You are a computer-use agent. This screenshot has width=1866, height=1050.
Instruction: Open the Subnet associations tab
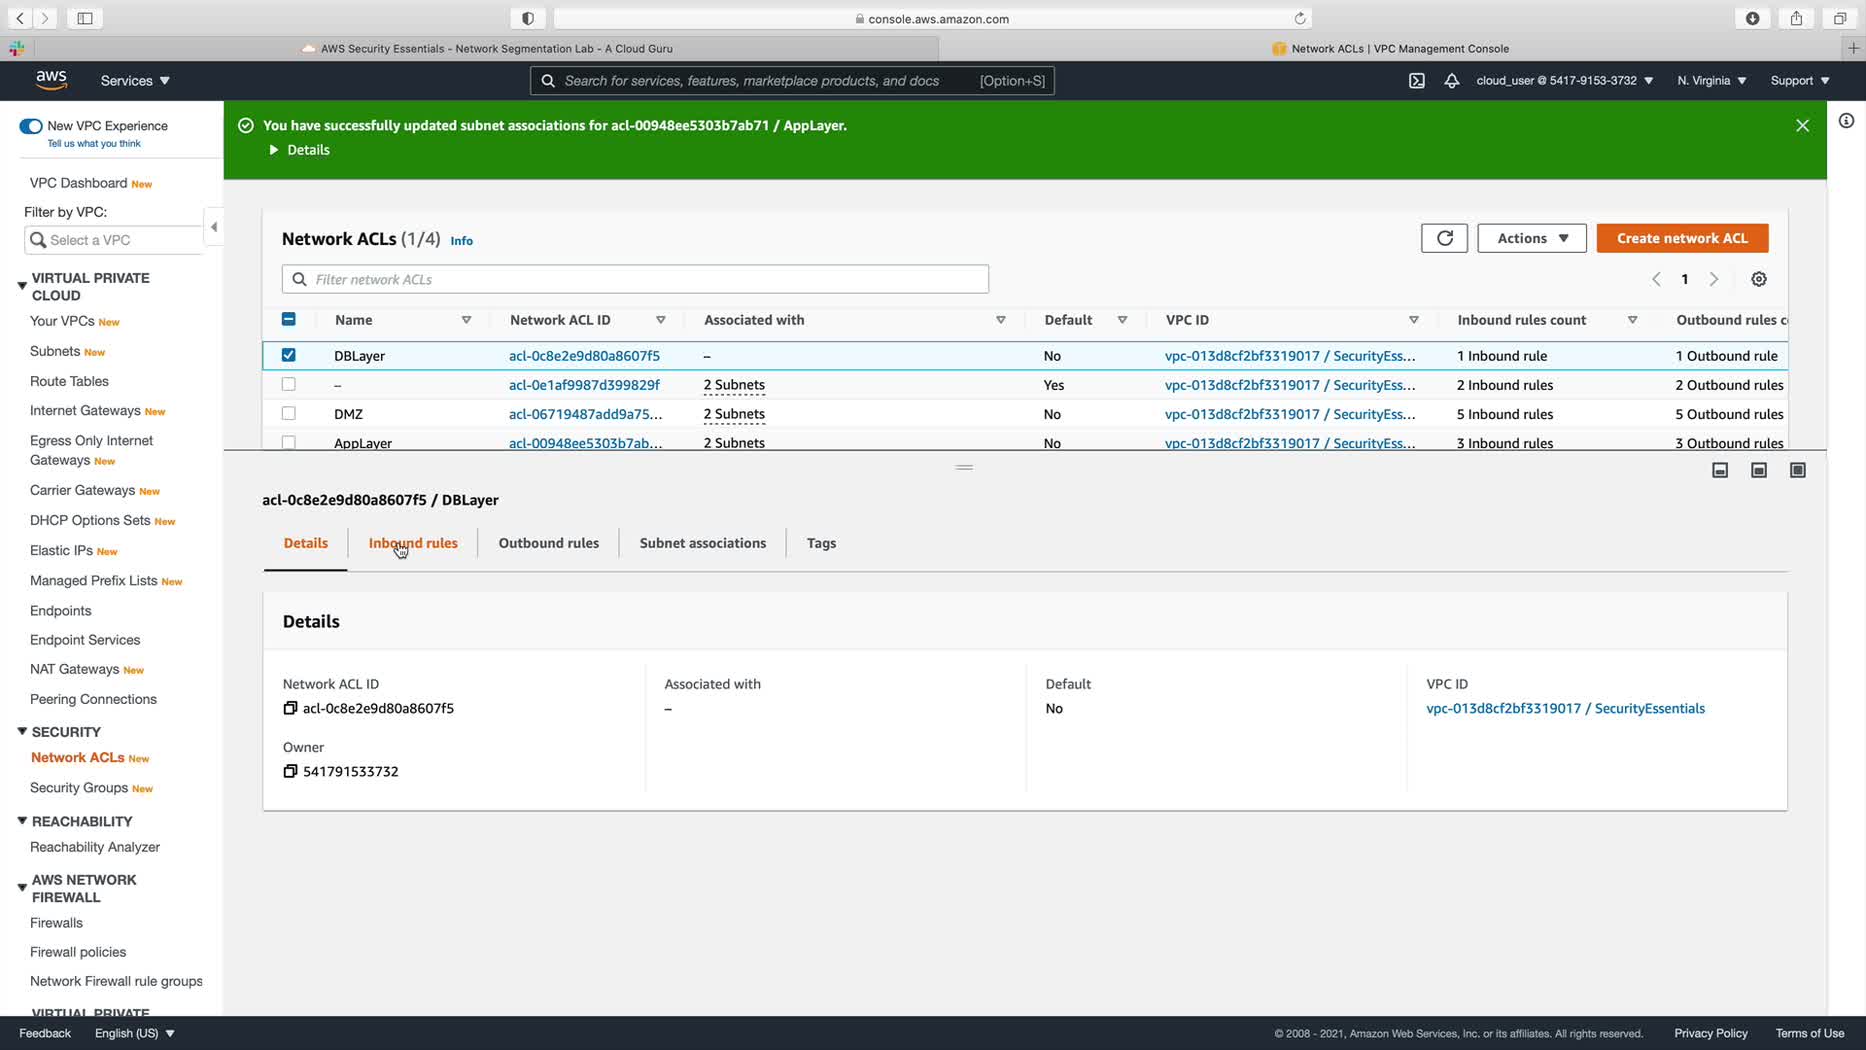(x=702, y=543)
